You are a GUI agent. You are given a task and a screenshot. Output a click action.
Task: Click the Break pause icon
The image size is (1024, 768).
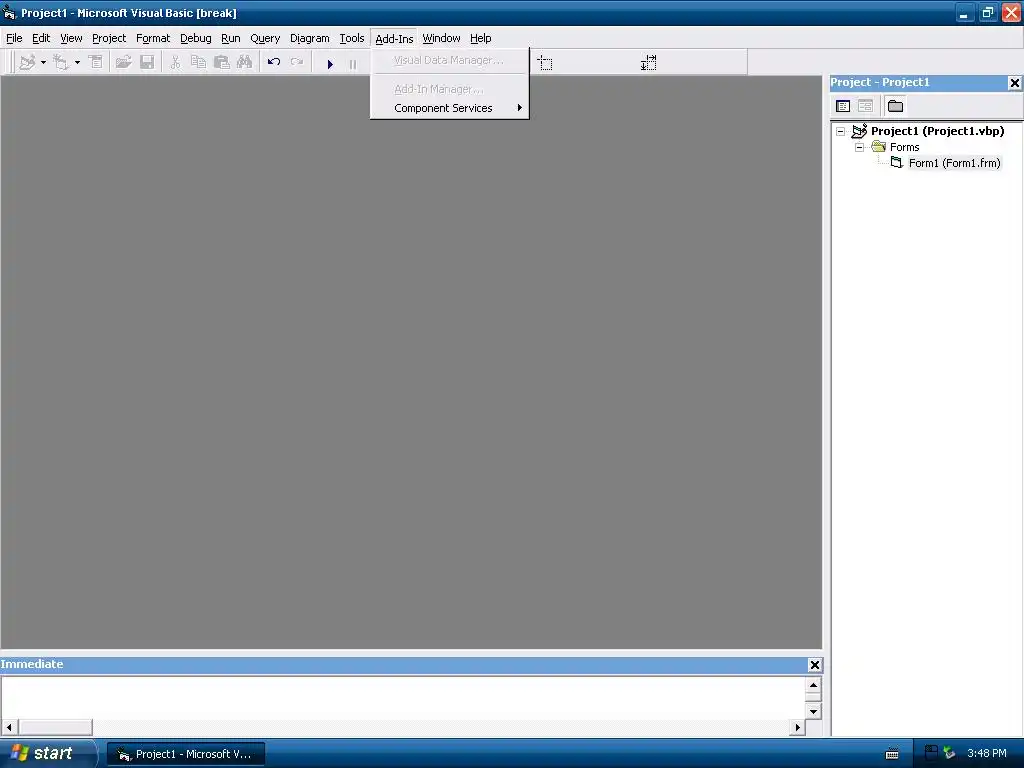pos(353,64)
